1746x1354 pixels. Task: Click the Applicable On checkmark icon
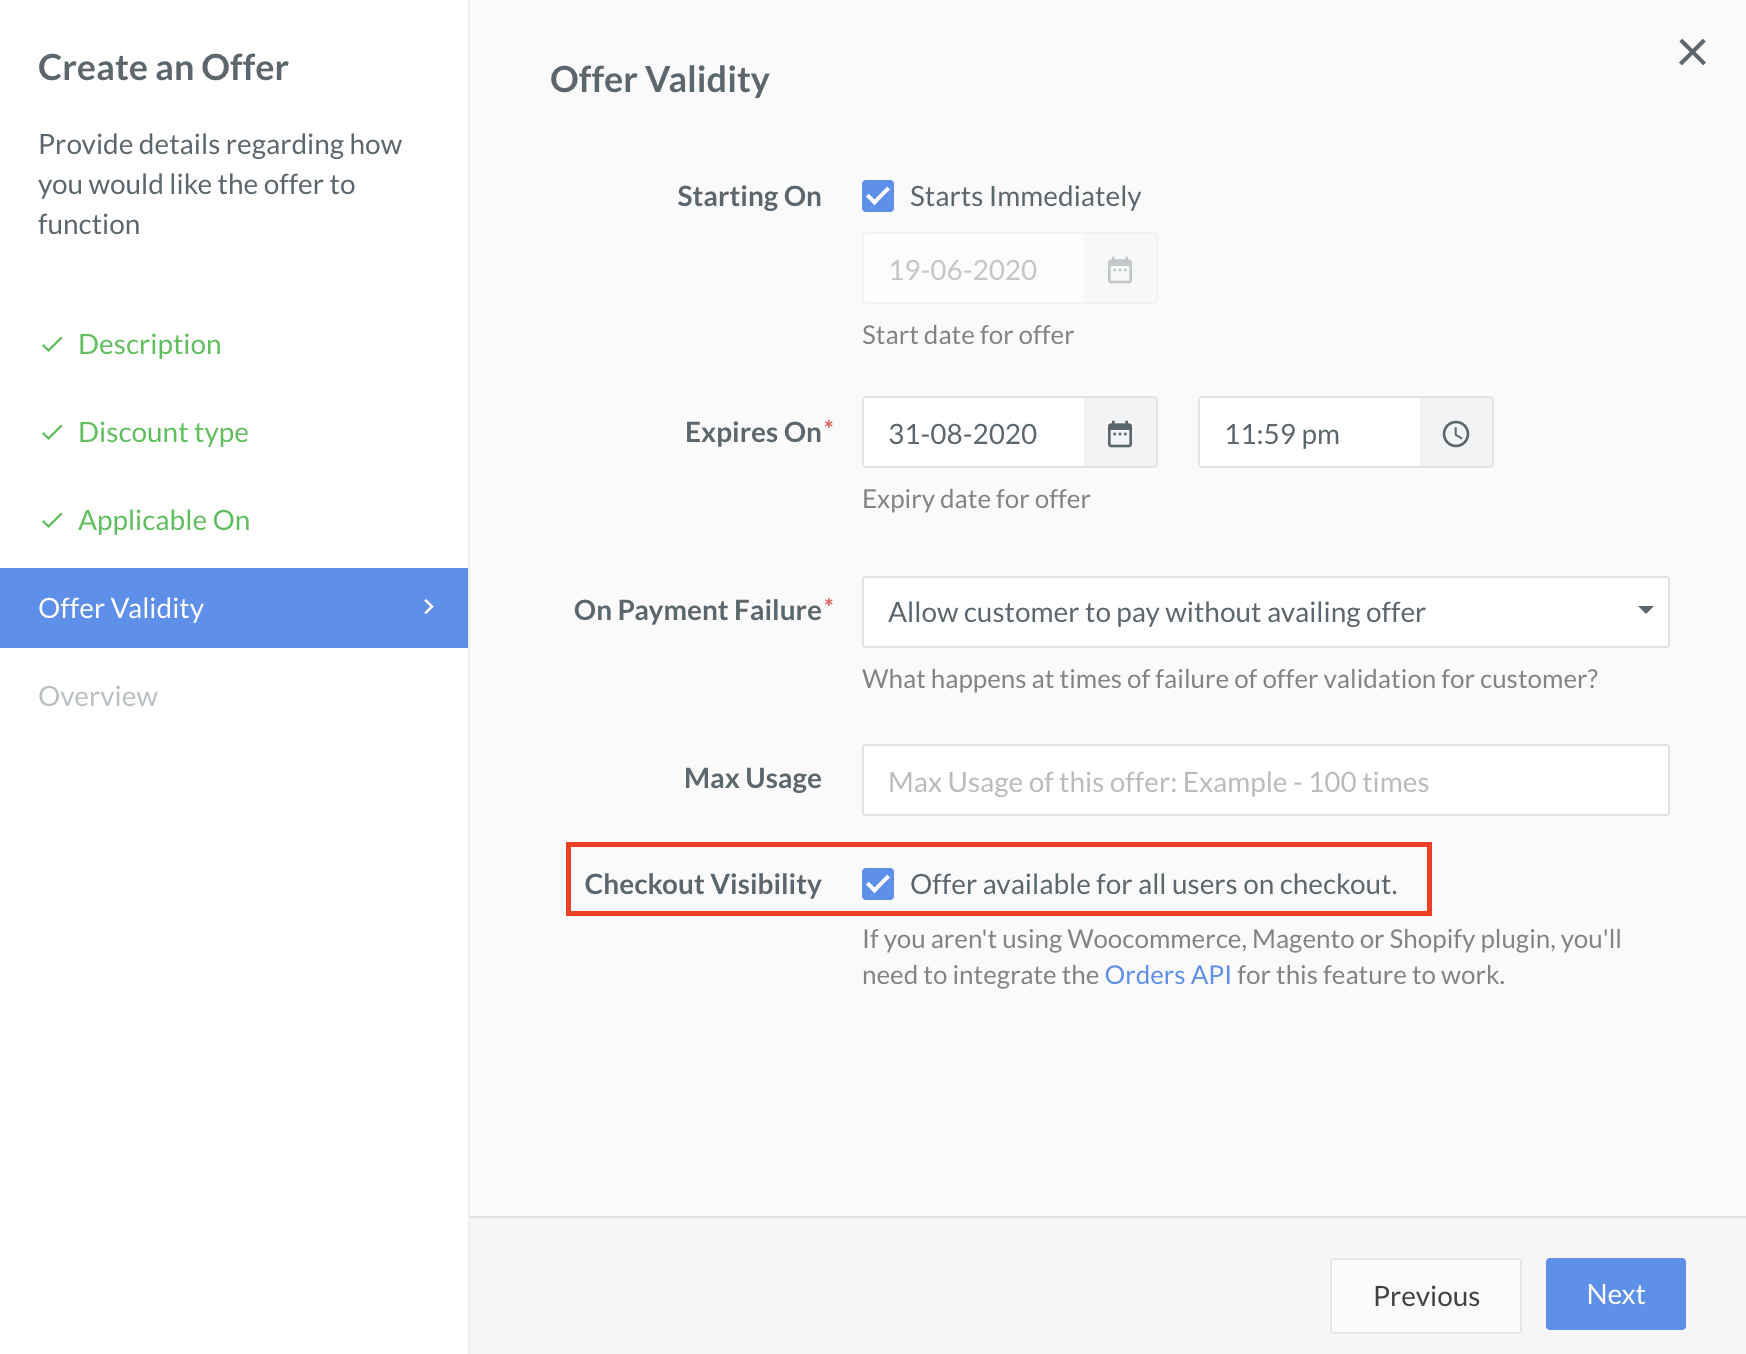pyautogui.click(x=53, y=521)
